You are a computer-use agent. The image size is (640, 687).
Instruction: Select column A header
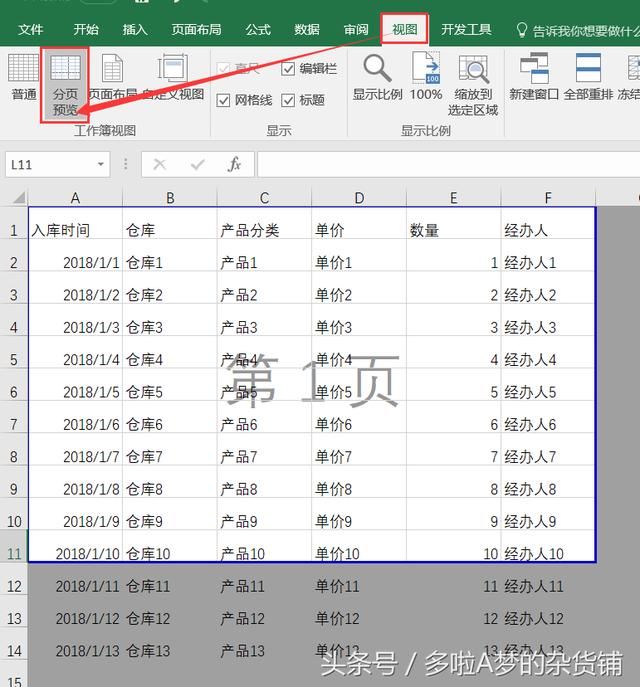(x=75, y=198)
